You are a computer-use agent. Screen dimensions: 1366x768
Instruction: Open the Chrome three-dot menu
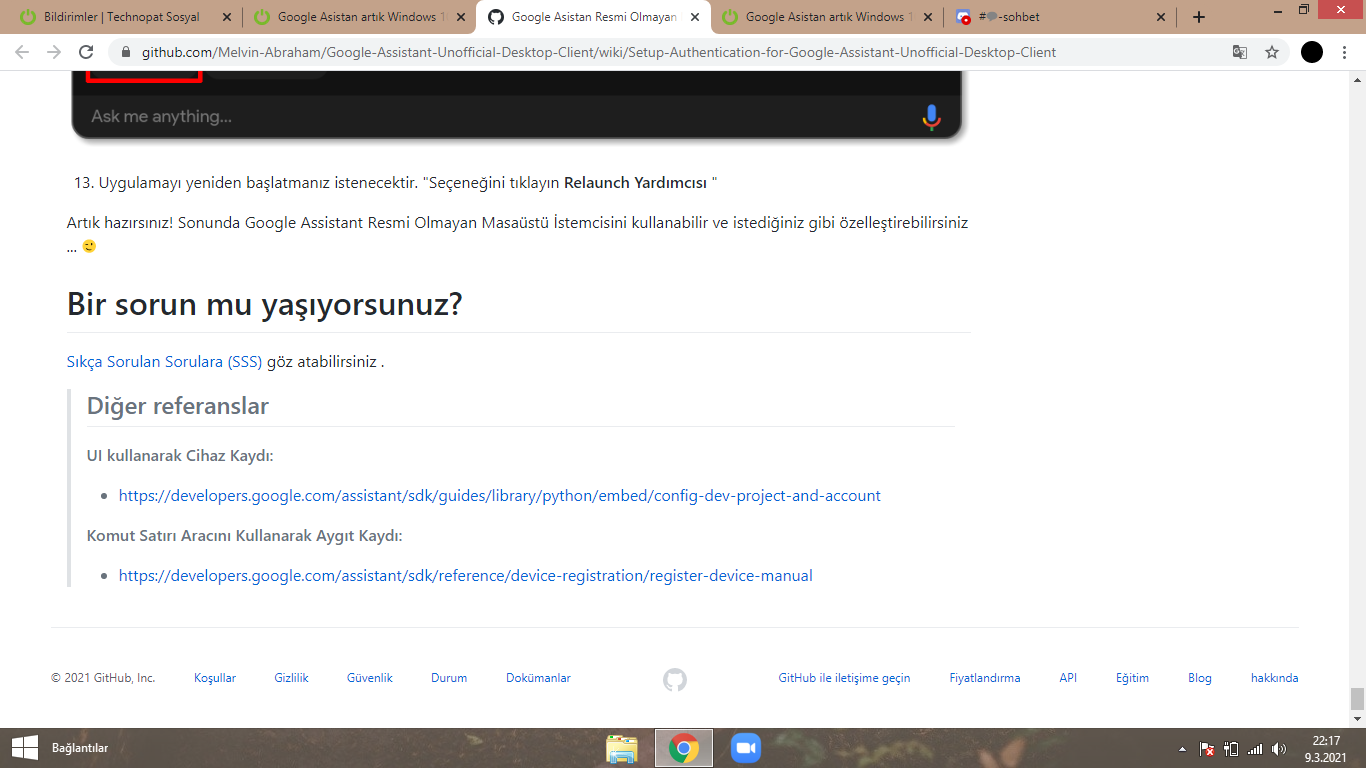point(1346,52)
